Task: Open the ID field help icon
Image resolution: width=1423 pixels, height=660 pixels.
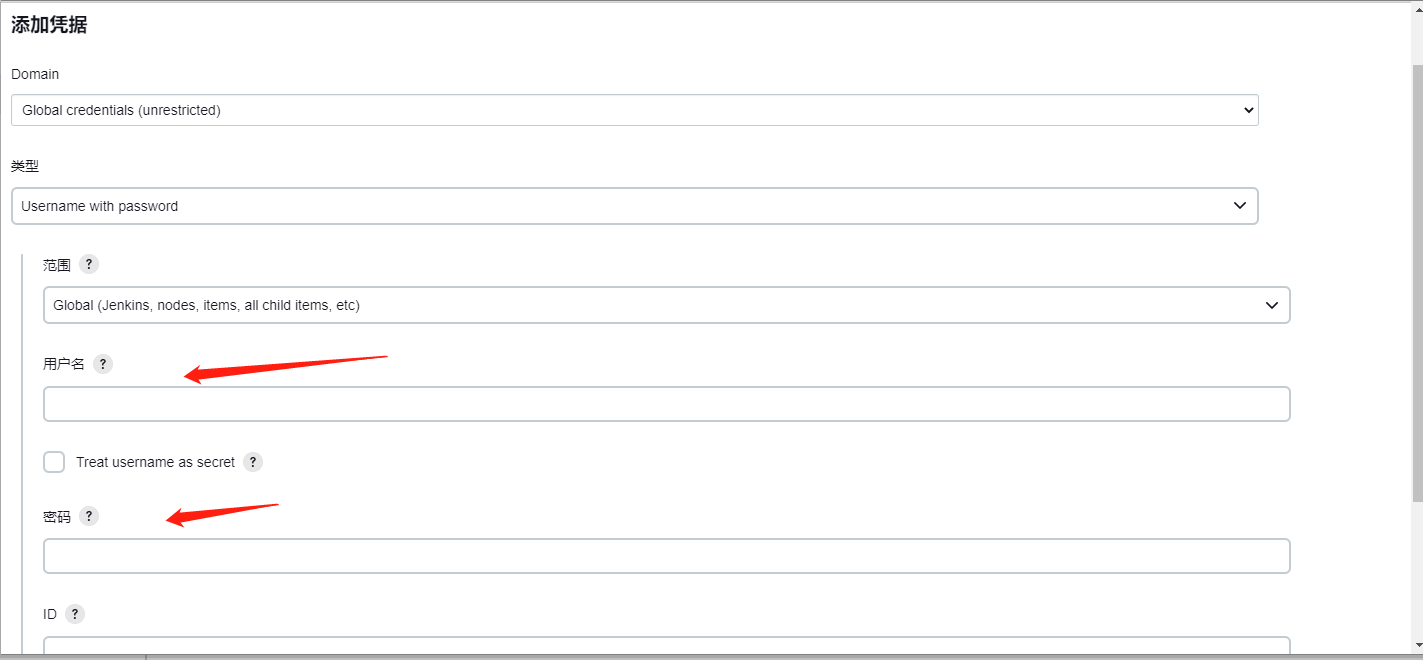Action: (x=75, y=614)
